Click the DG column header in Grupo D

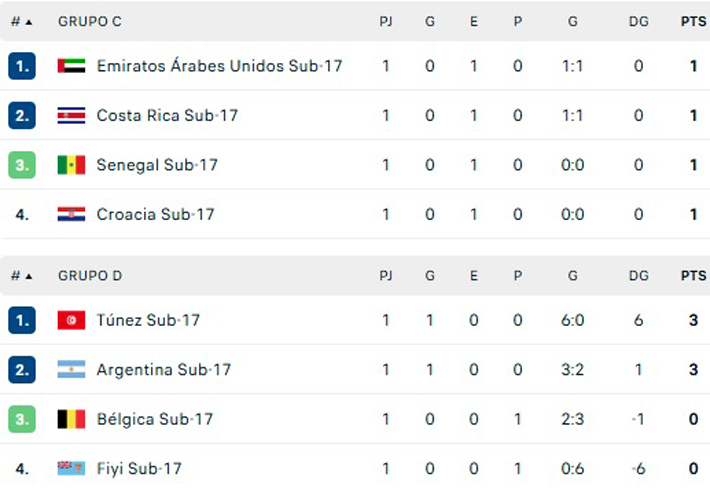click(638, 275)
